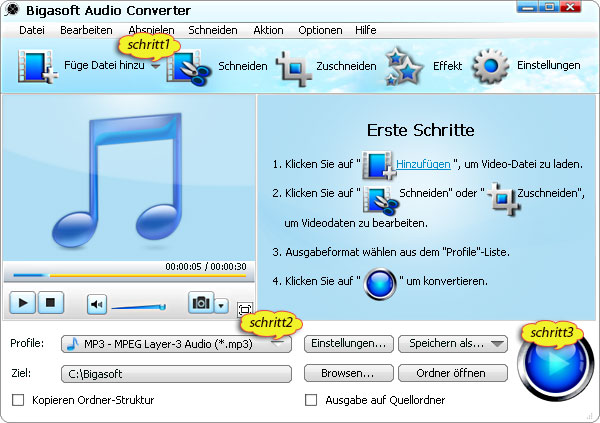Click the Füge Datei hinzu label
Viewport: 600px width, 423px height.
click(104, 65)
